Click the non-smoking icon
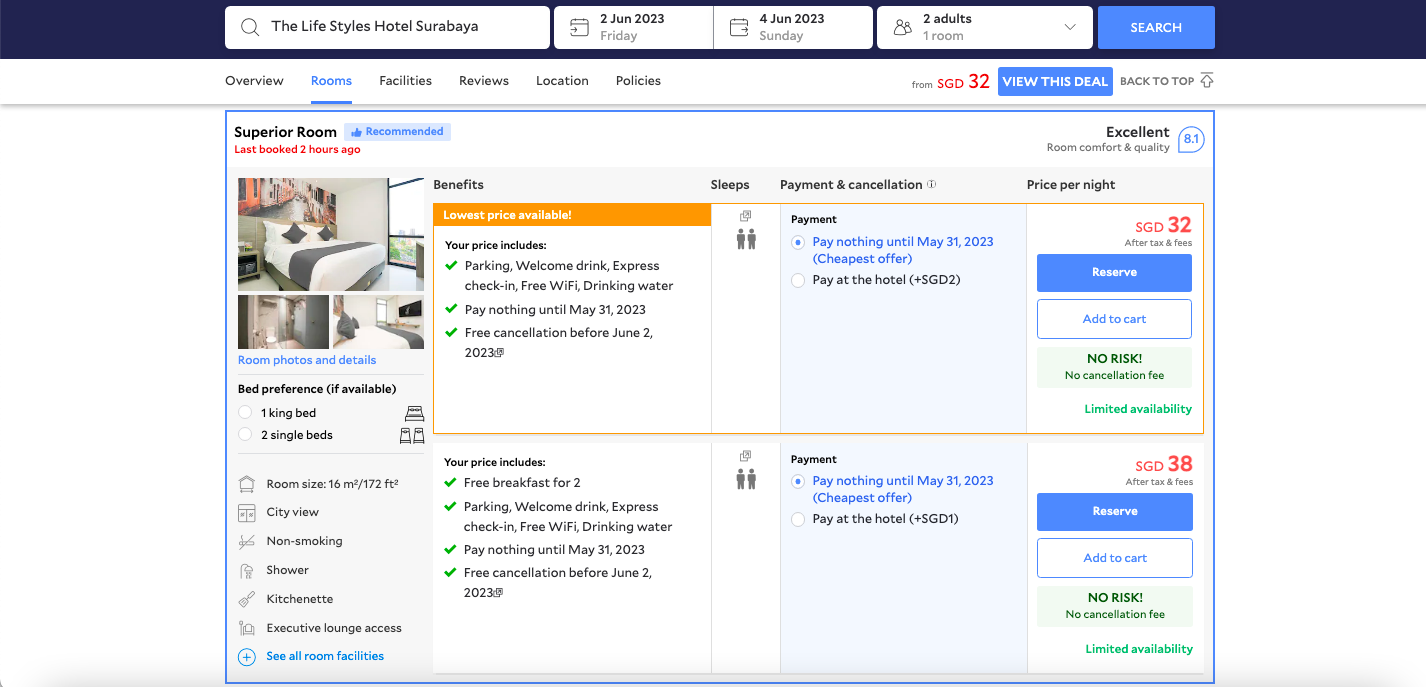This screenshot has height=687, width=1426. click(x=247, y=542)
